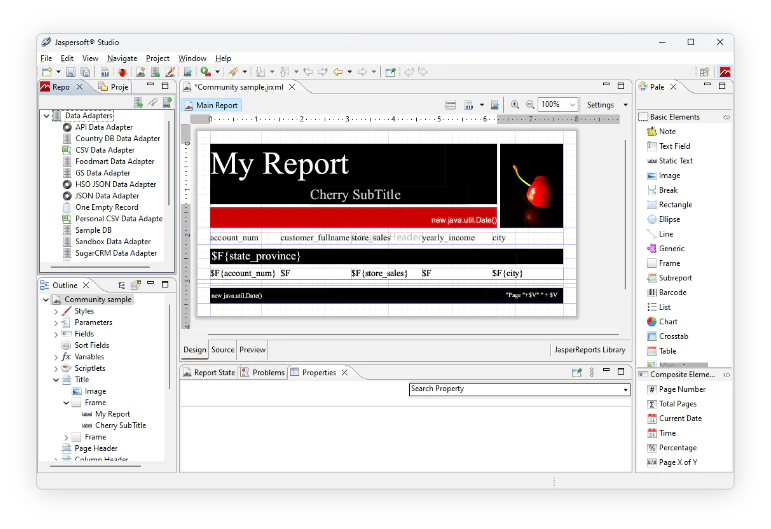The width and height of the screenshot is (771, 529).
Task: Select Cherry SubTitle in the Outline
Action: 120,425
